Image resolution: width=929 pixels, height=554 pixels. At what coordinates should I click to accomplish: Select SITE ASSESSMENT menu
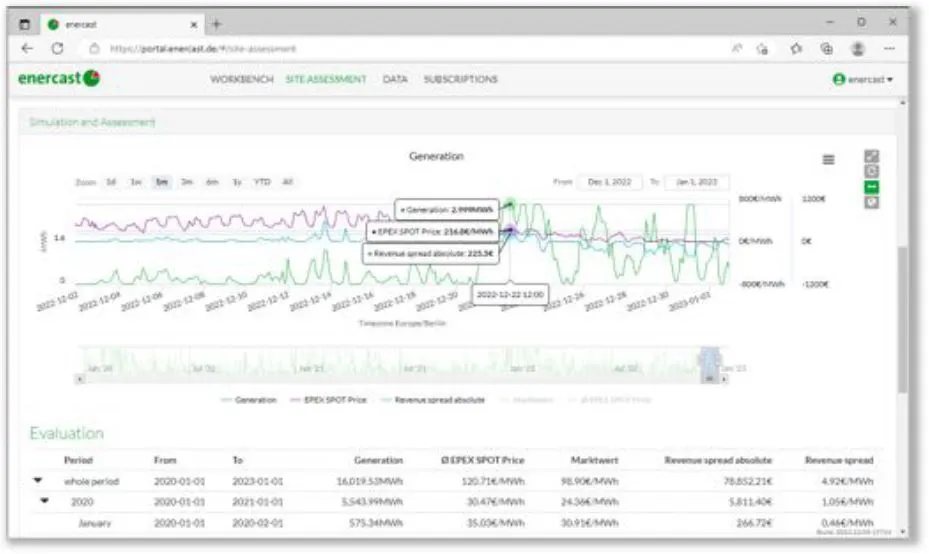tap(326, 79)
